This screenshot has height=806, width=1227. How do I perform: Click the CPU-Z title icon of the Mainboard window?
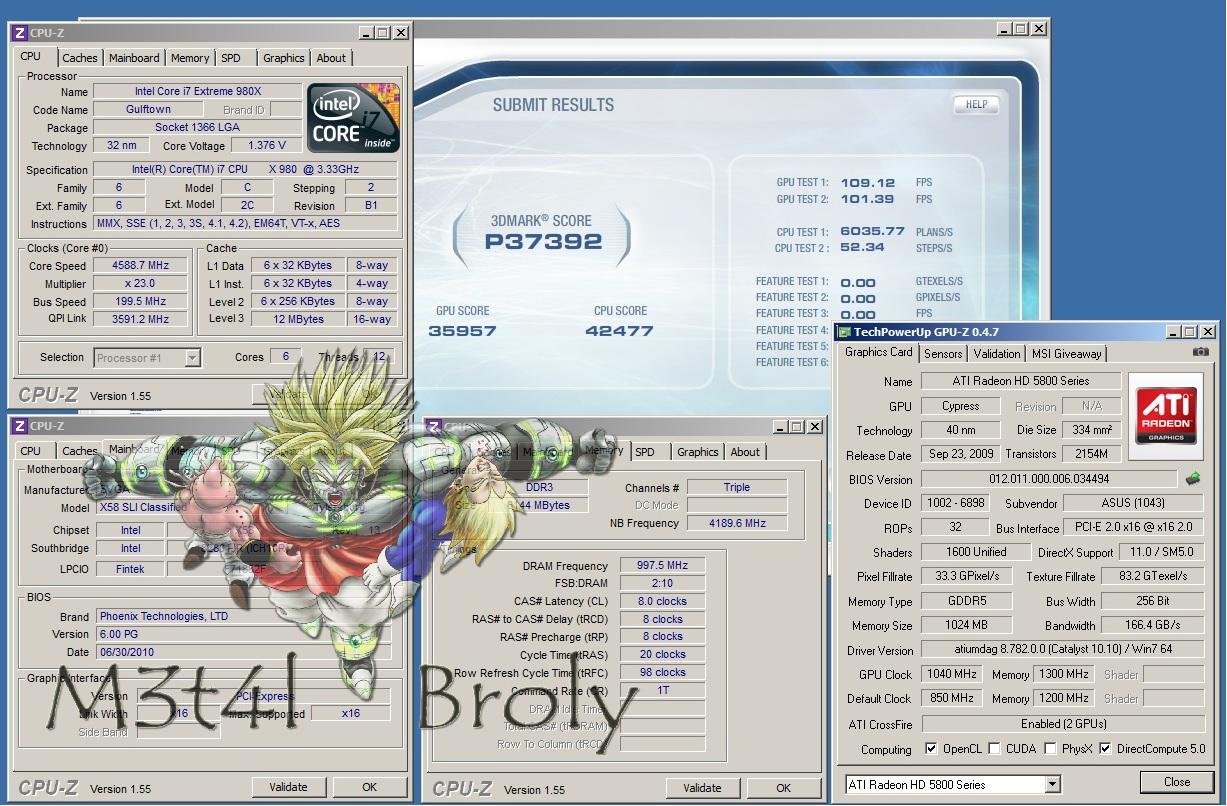(x=20, y=426)
